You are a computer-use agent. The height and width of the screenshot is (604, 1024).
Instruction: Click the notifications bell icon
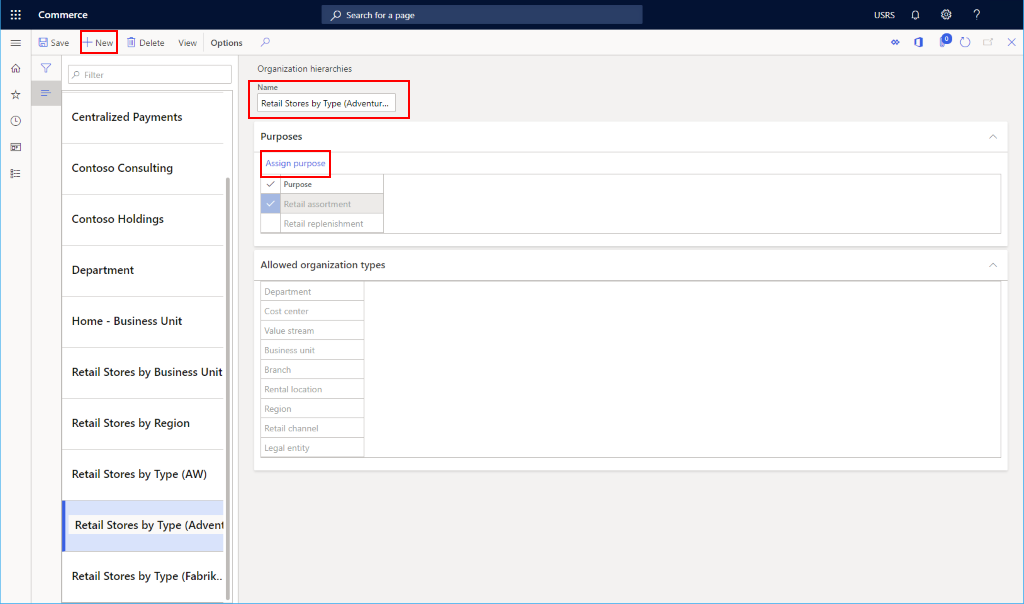point(915,14)
